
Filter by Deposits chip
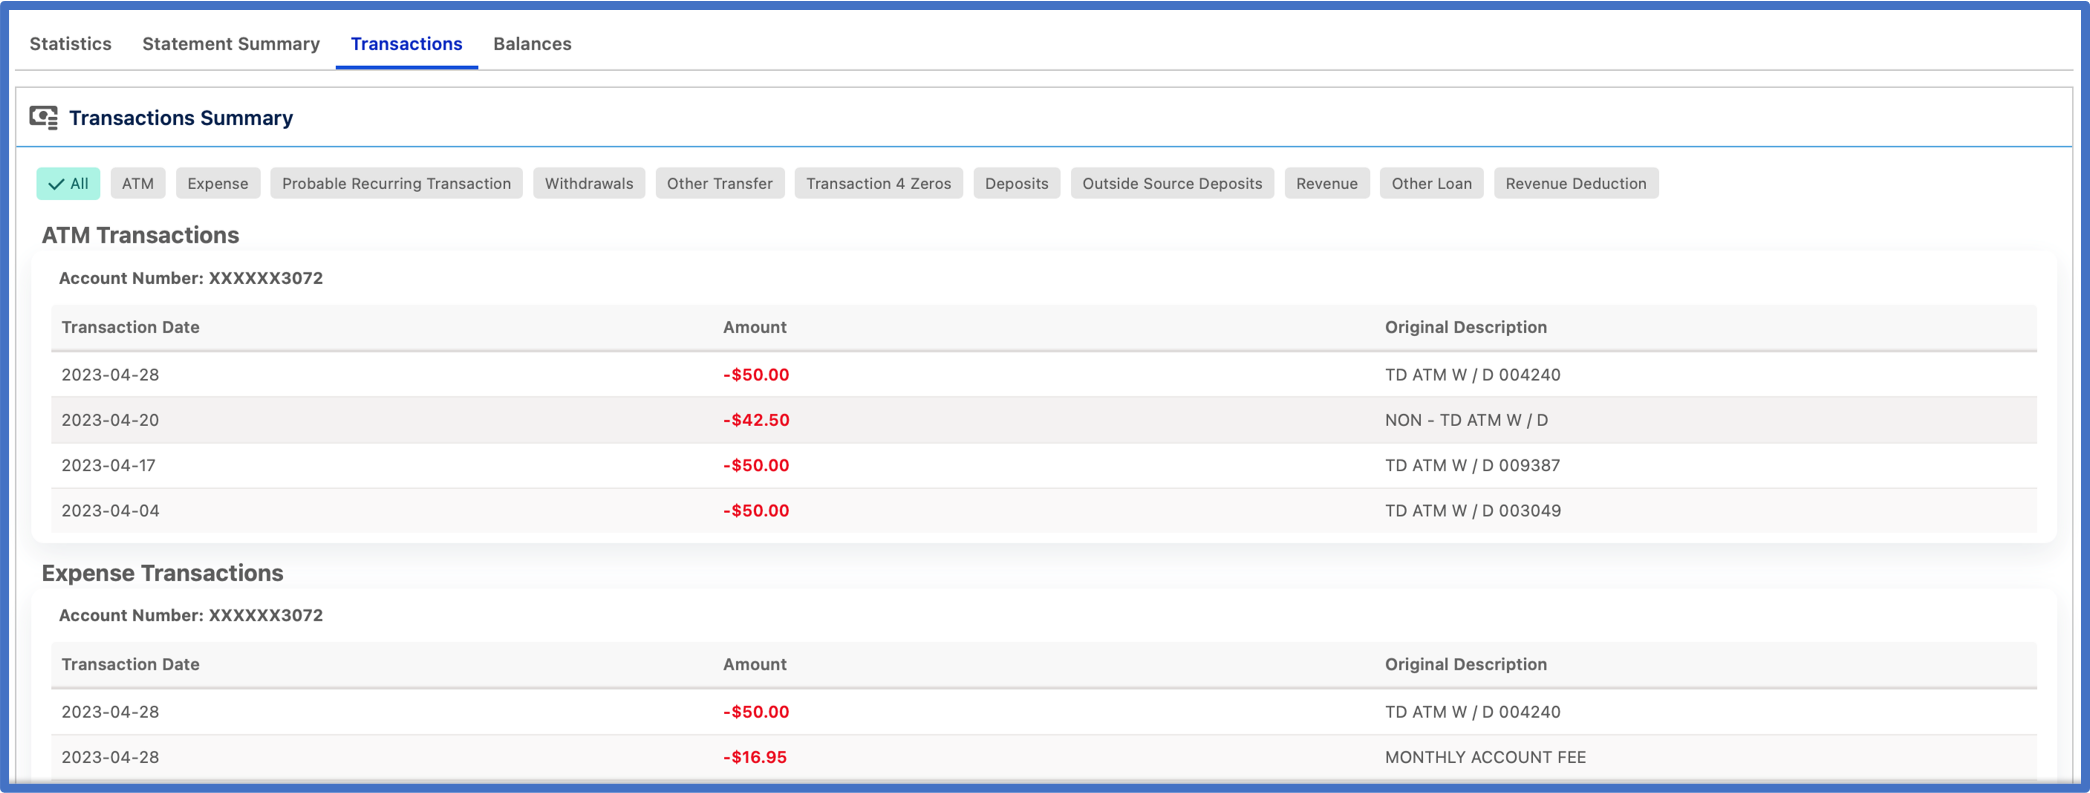[x=1017, y=183]
